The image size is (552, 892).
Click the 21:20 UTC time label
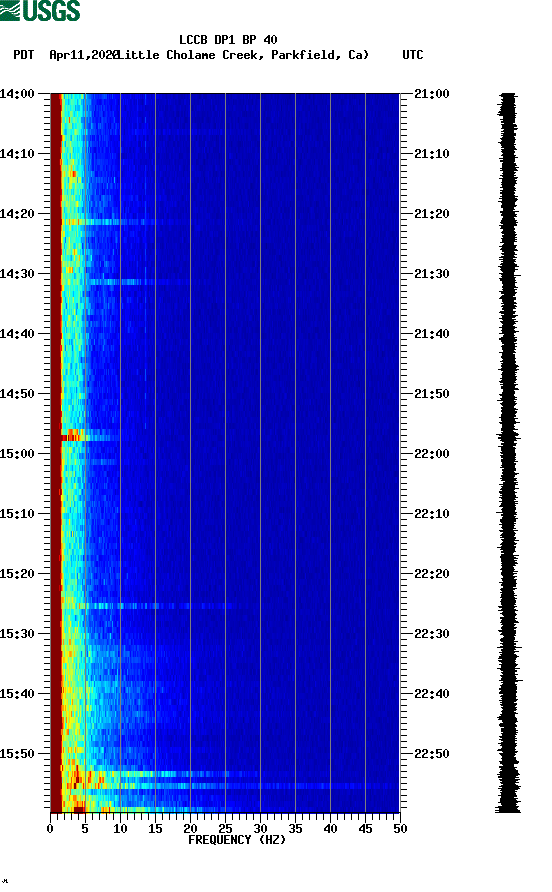point(432,214)
